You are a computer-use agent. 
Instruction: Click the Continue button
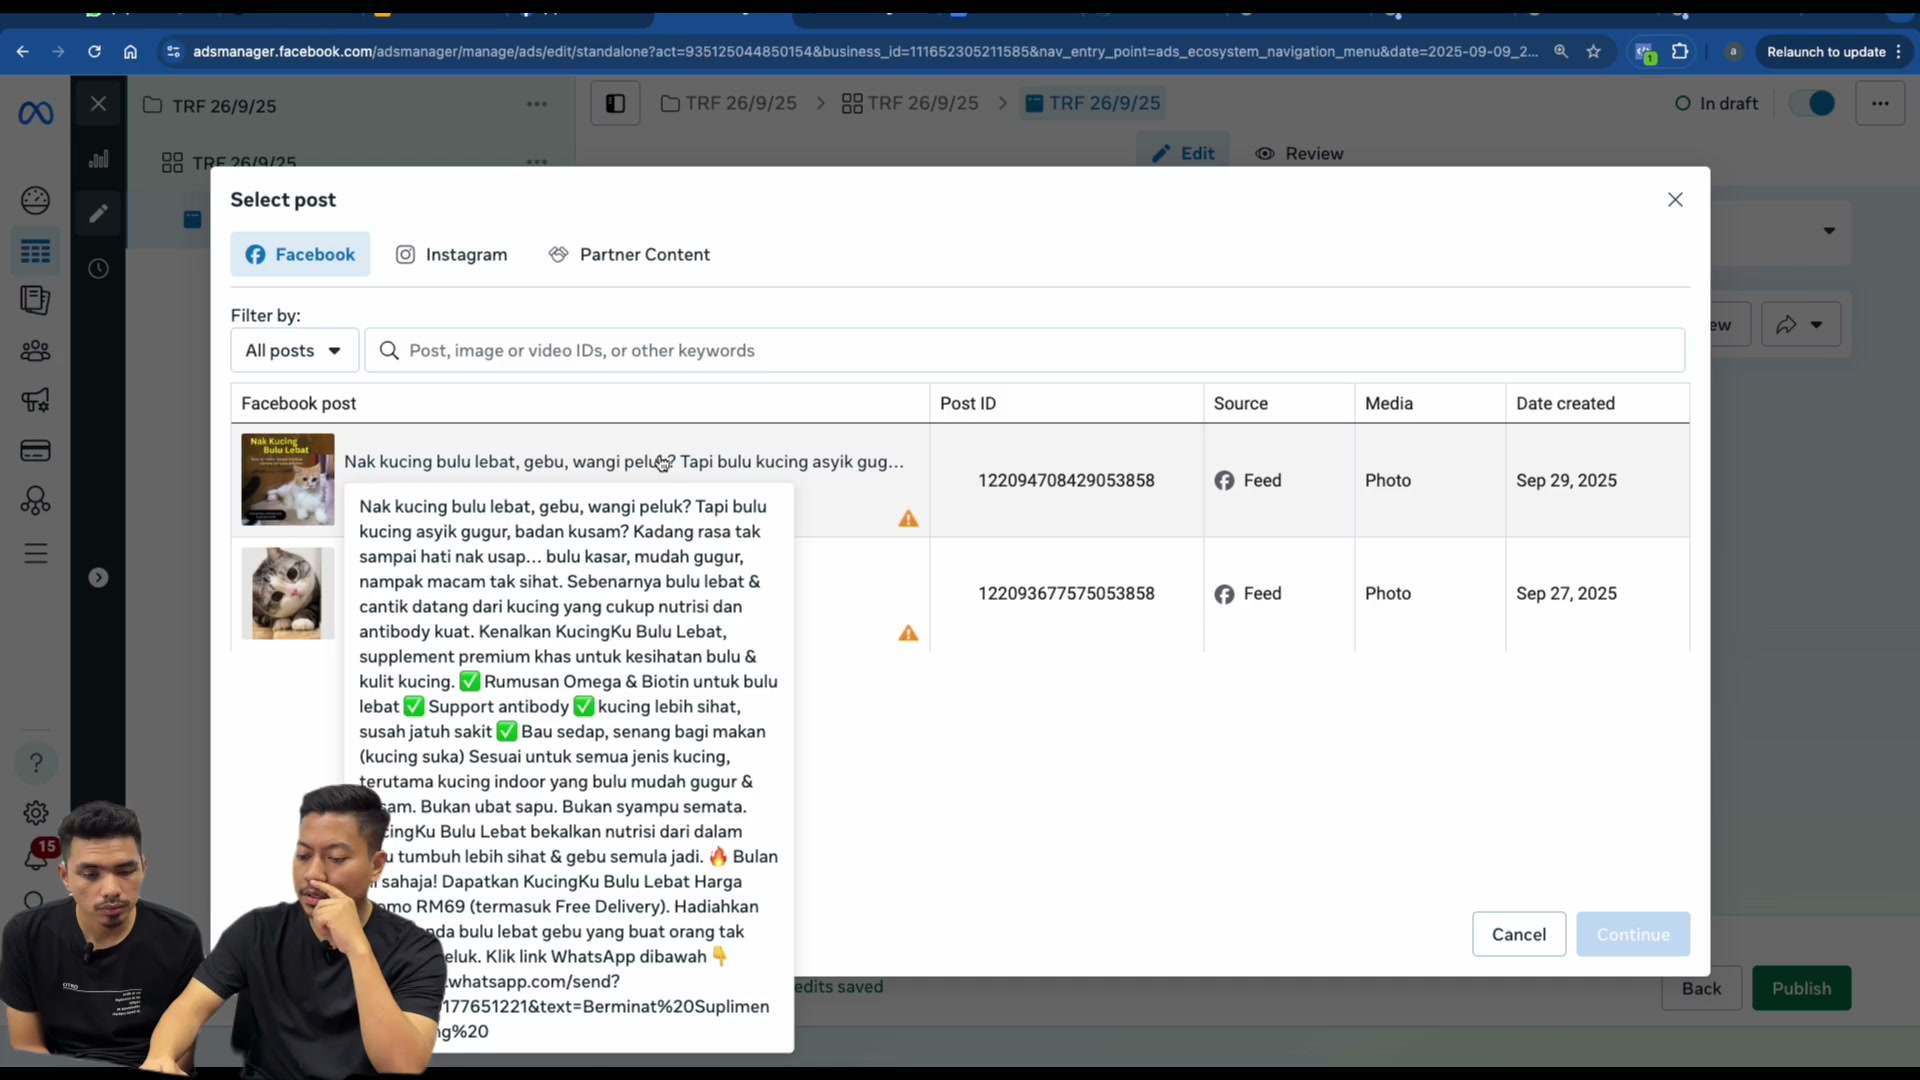point(1633,934)
